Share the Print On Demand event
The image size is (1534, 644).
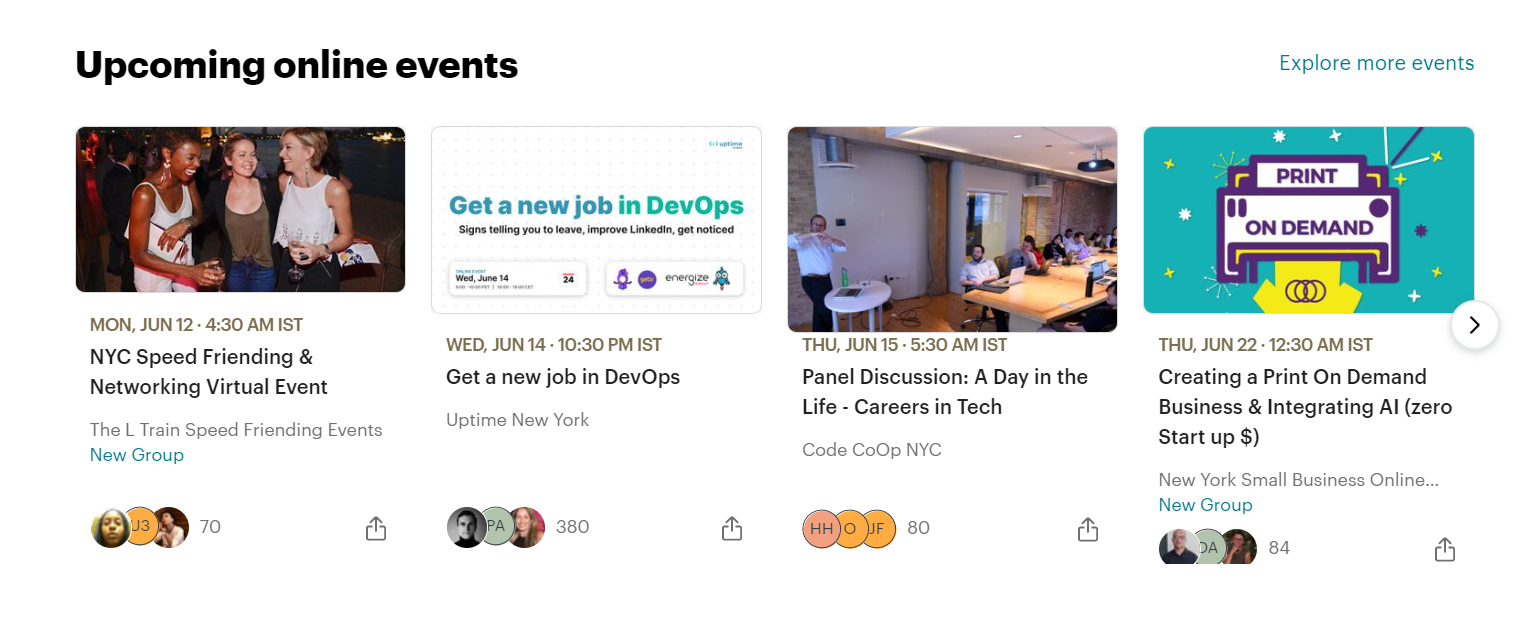click(1444, 549)
